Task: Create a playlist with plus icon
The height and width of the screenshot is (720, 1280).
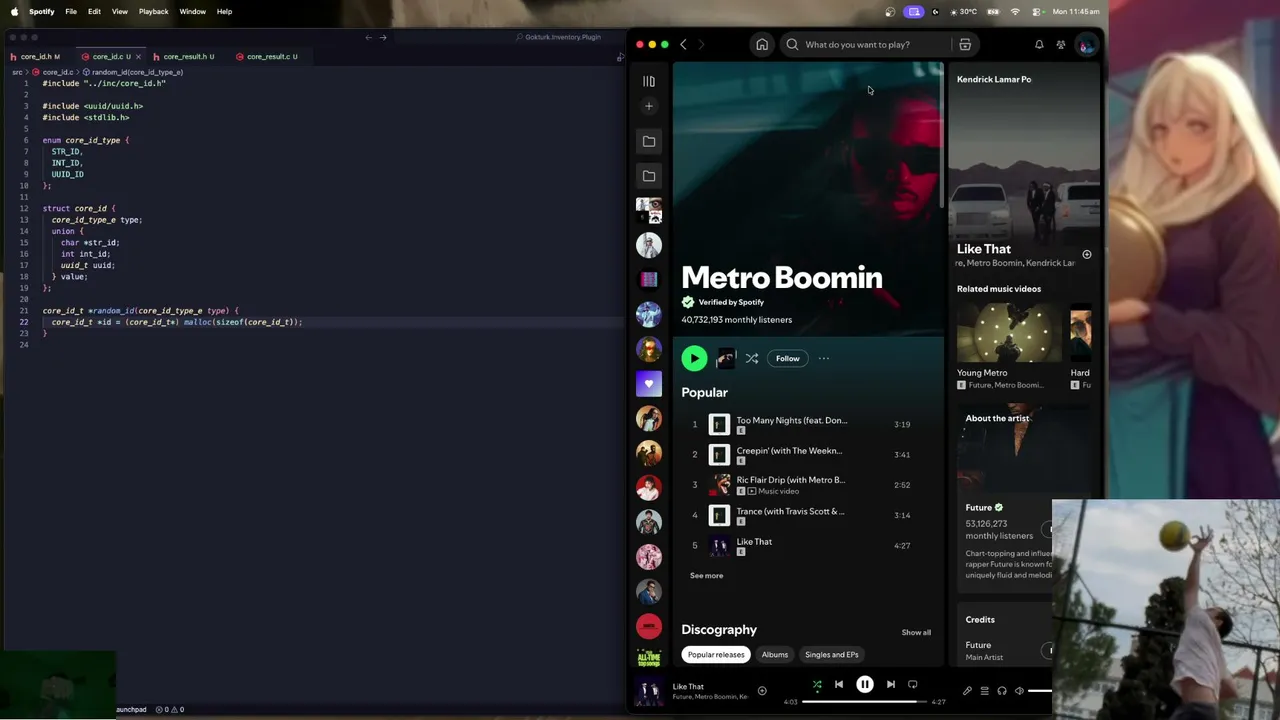Action: (x=649, y=106)
